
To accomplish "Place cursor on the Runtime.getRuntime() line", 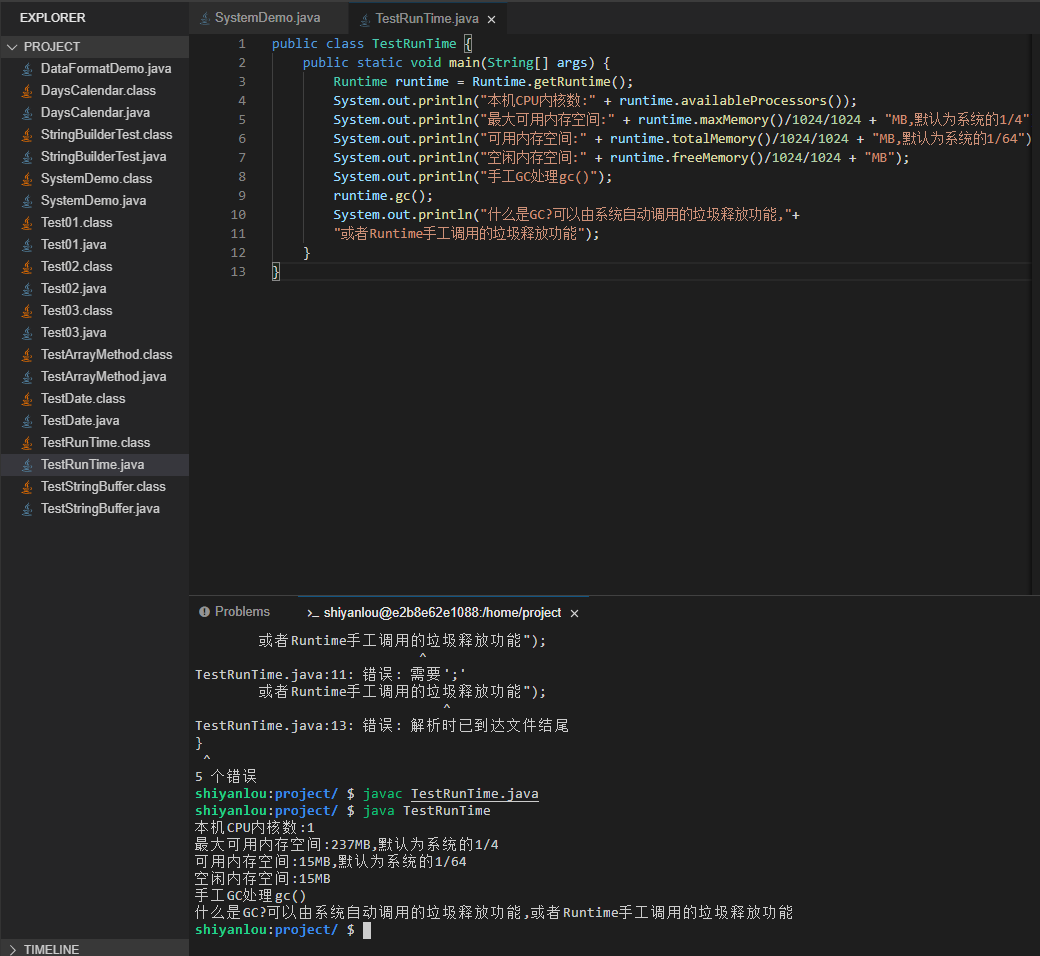I will pyautogui.click(x=483, y=82).
